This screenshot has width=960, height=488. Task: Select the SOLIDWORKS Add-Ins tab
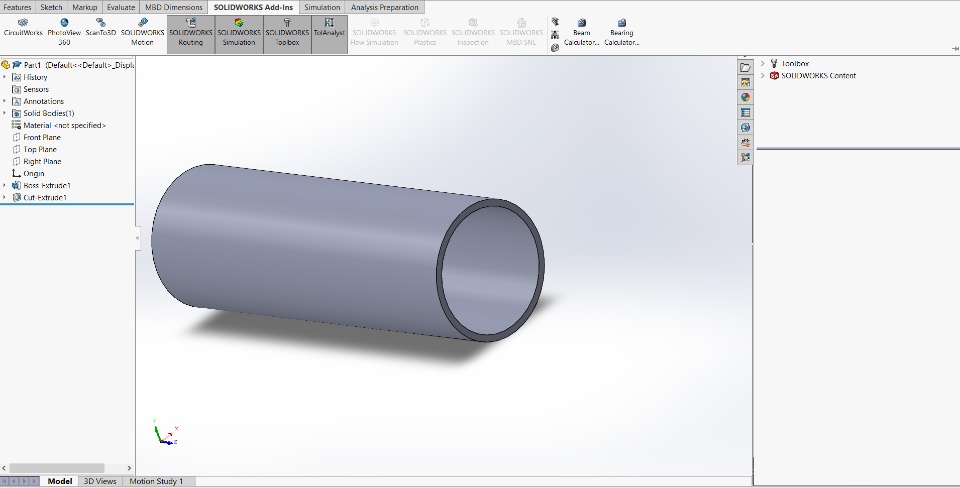253,7
